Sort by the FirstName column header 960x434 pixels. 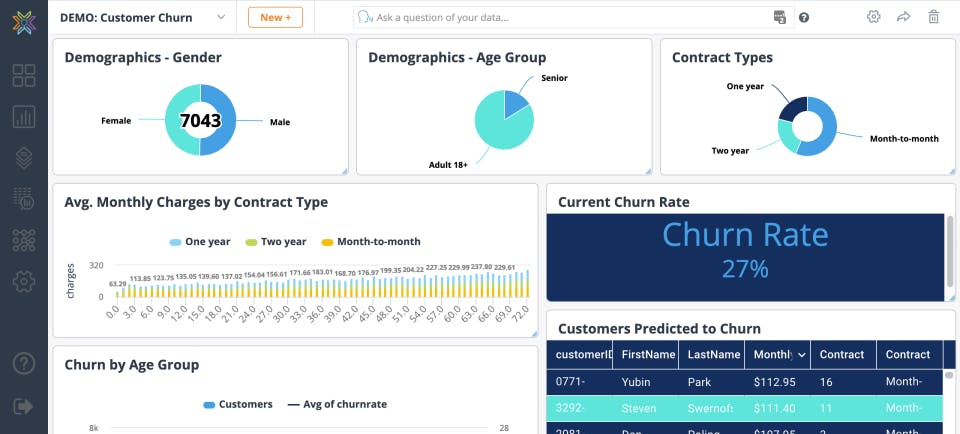pos(648,354)
